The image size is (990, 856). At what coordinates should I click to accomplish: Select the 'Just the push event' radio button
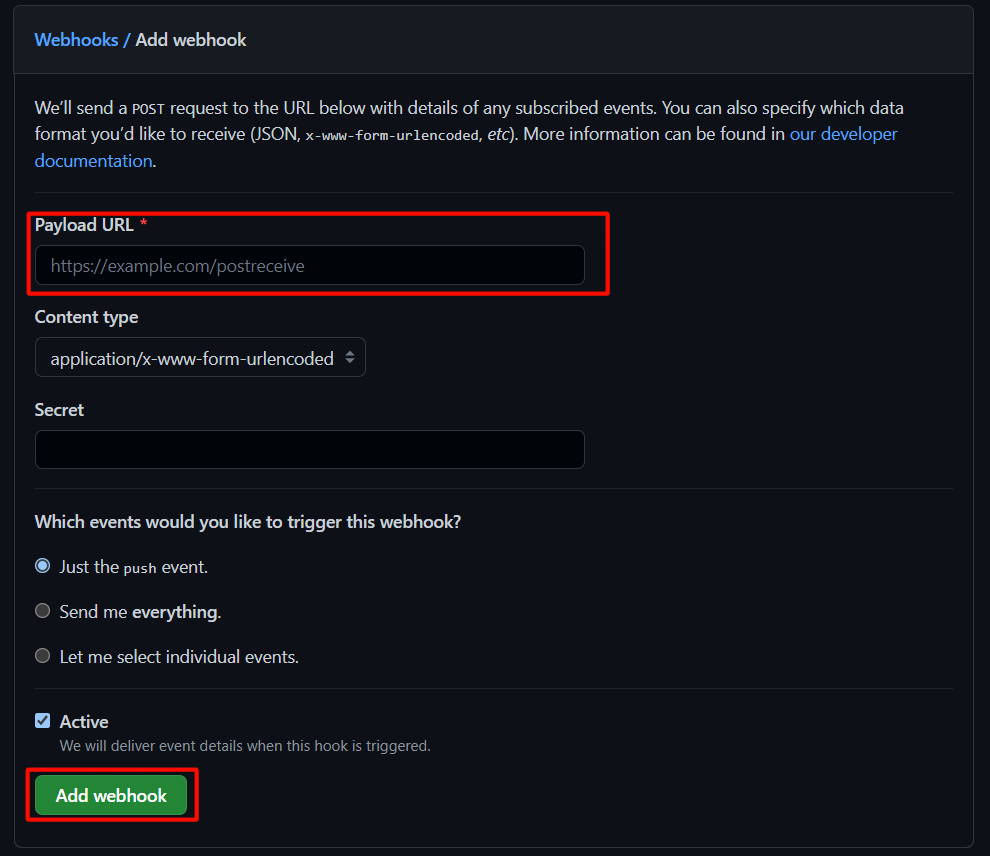point(42,566)
